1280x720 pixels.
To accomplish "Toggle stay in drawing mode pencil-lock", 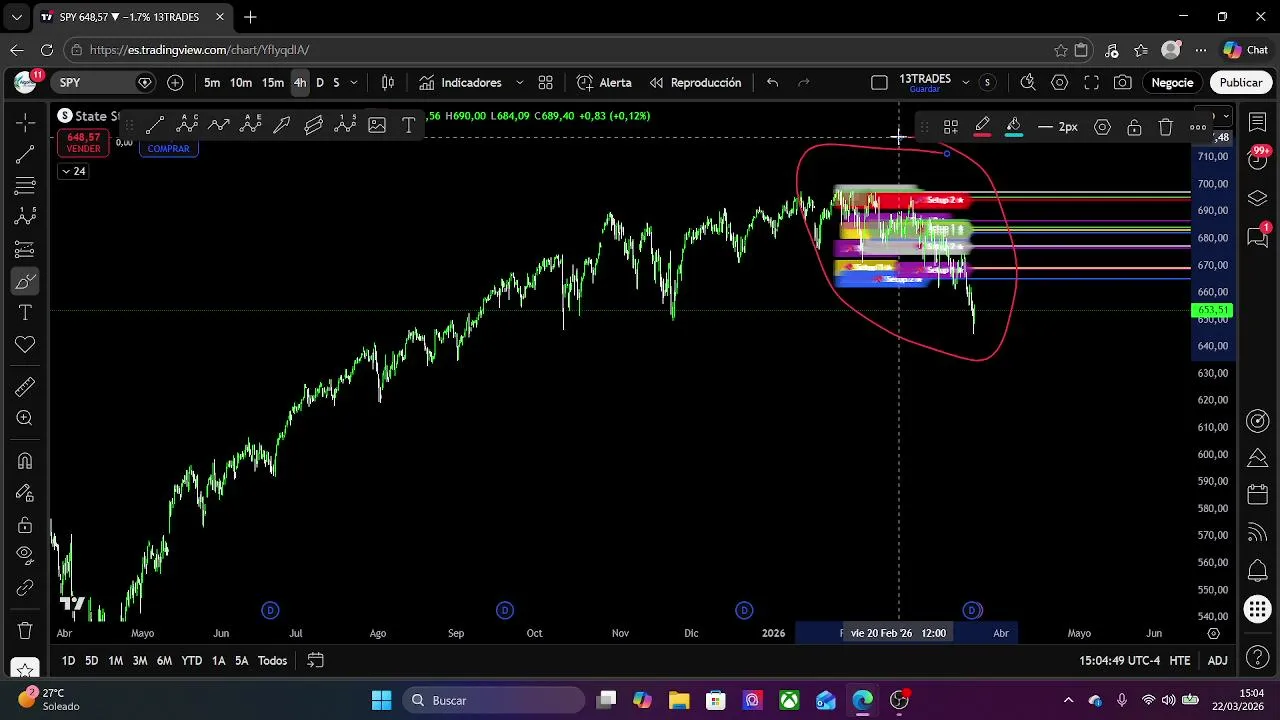I will pyautogui.click(x=25, y=493).
